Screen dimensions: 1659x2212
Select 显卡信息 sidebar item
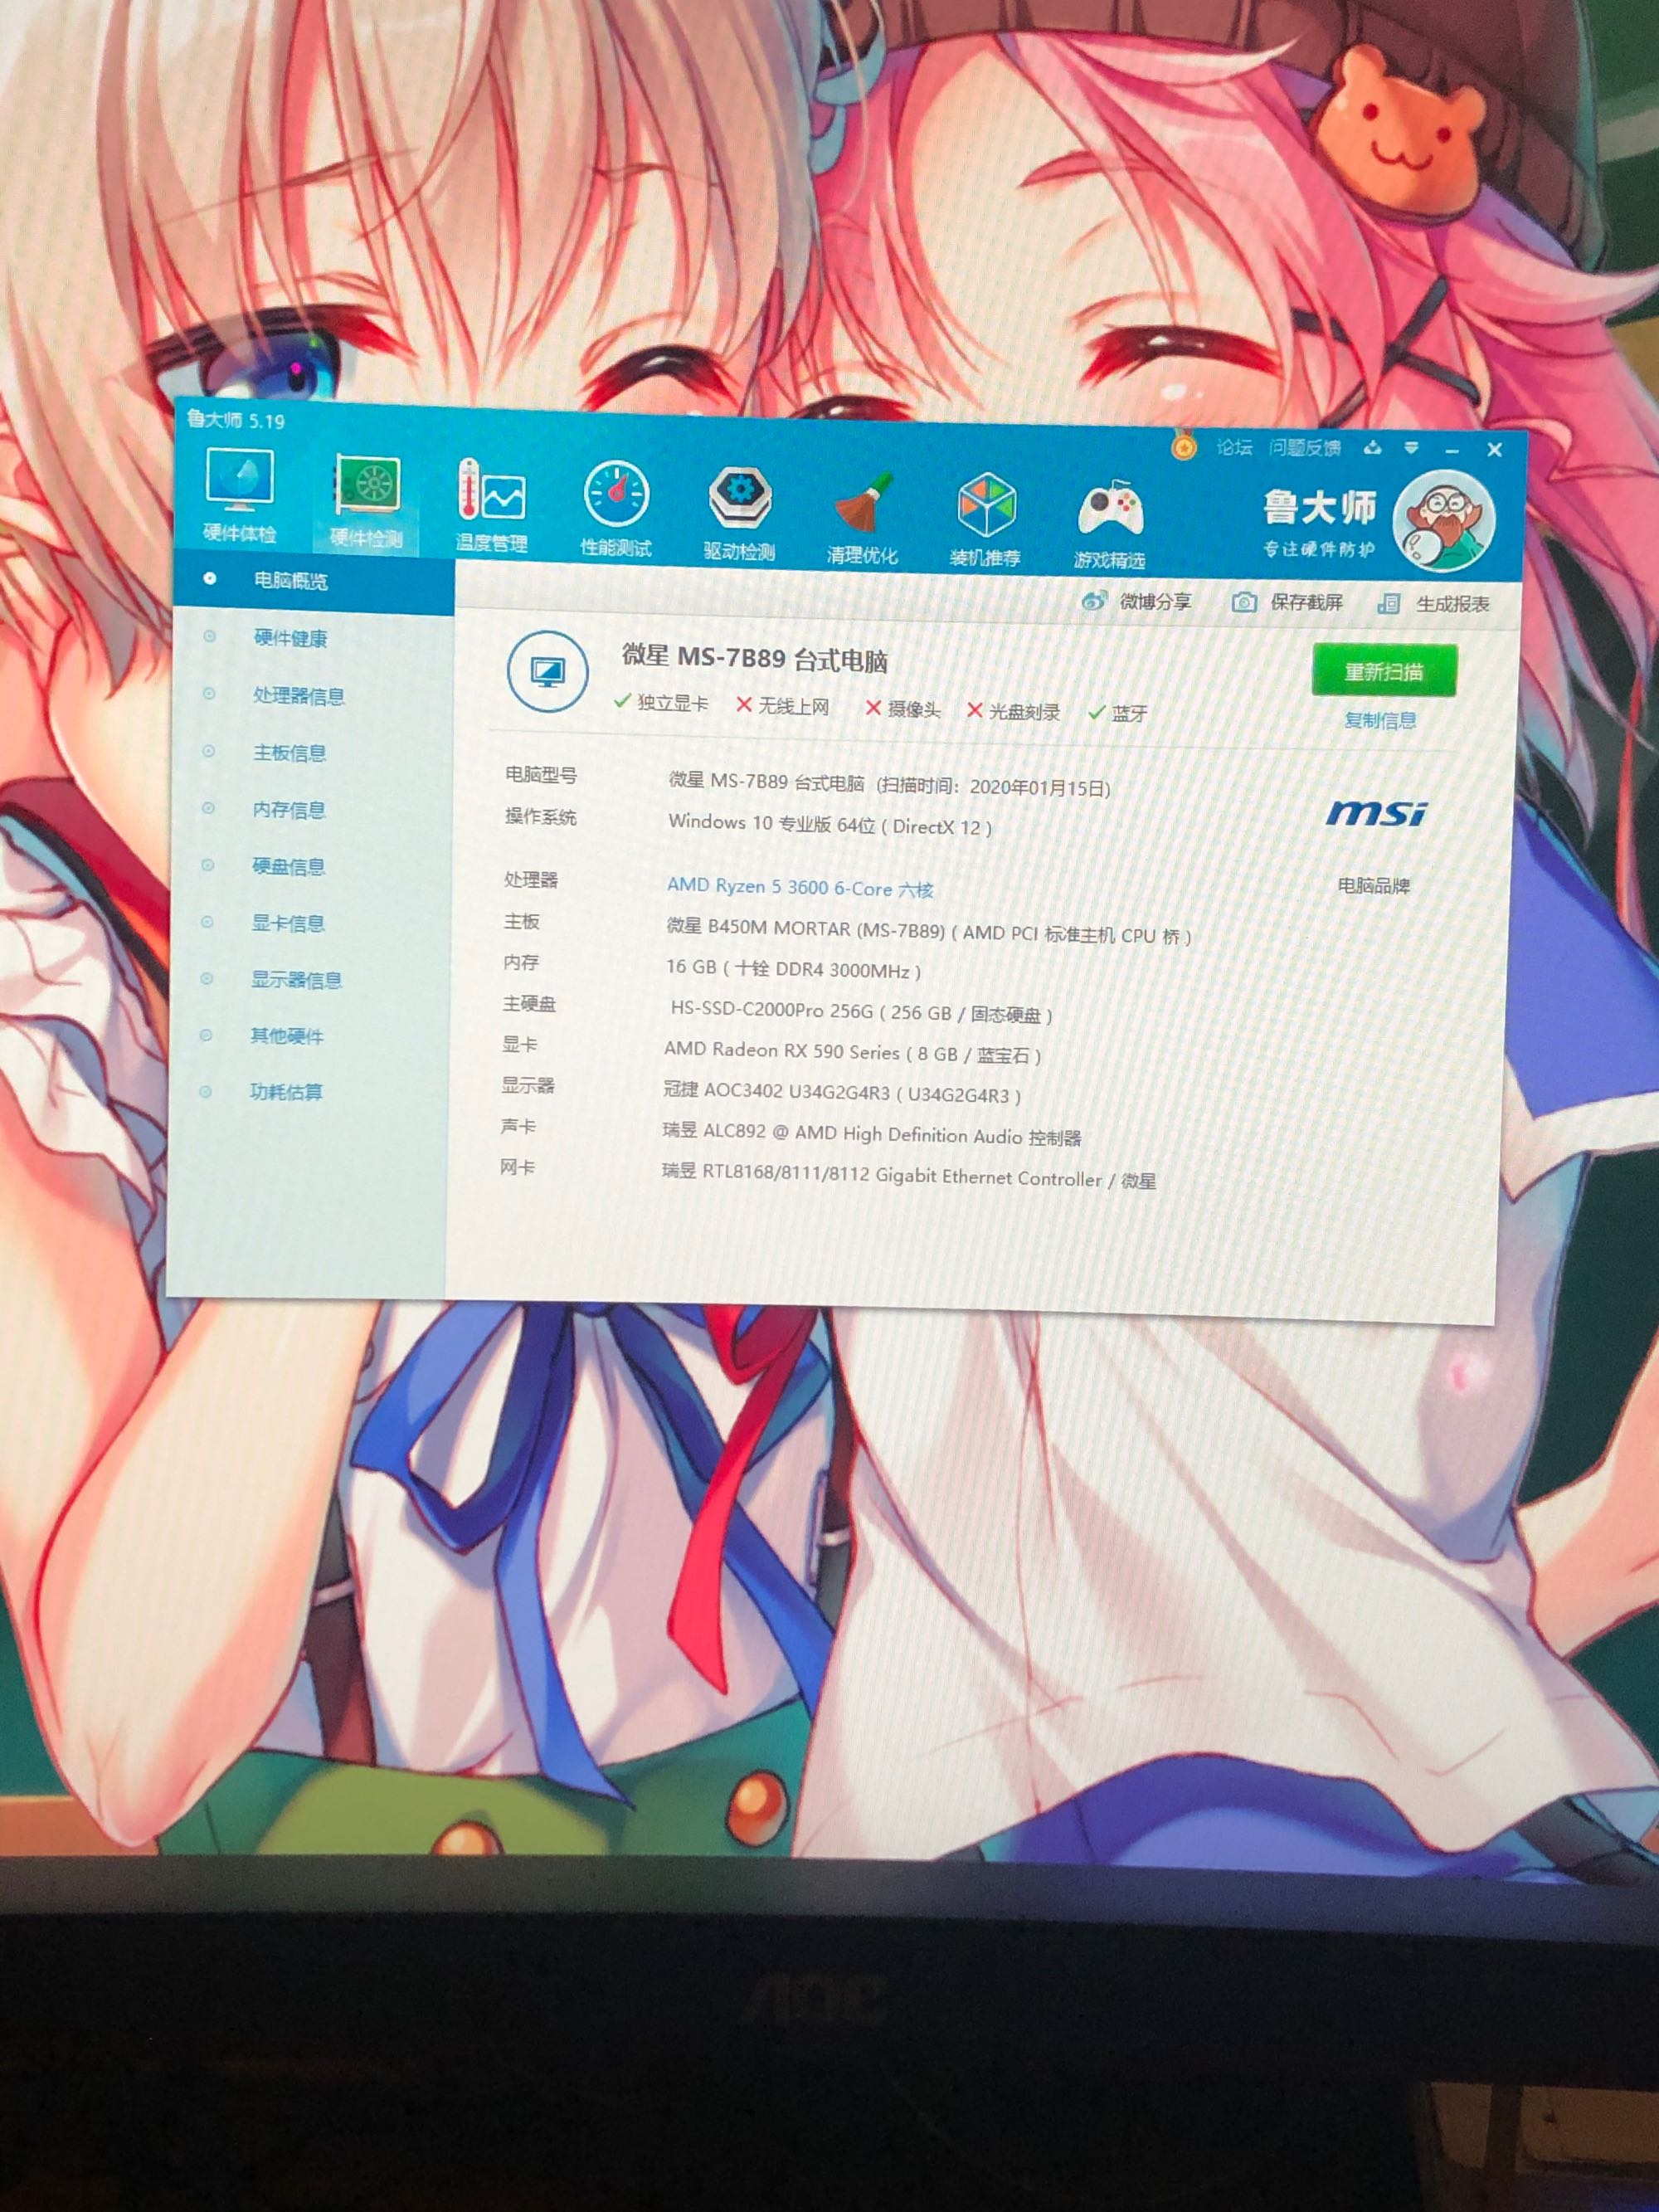tap(287, 923)
